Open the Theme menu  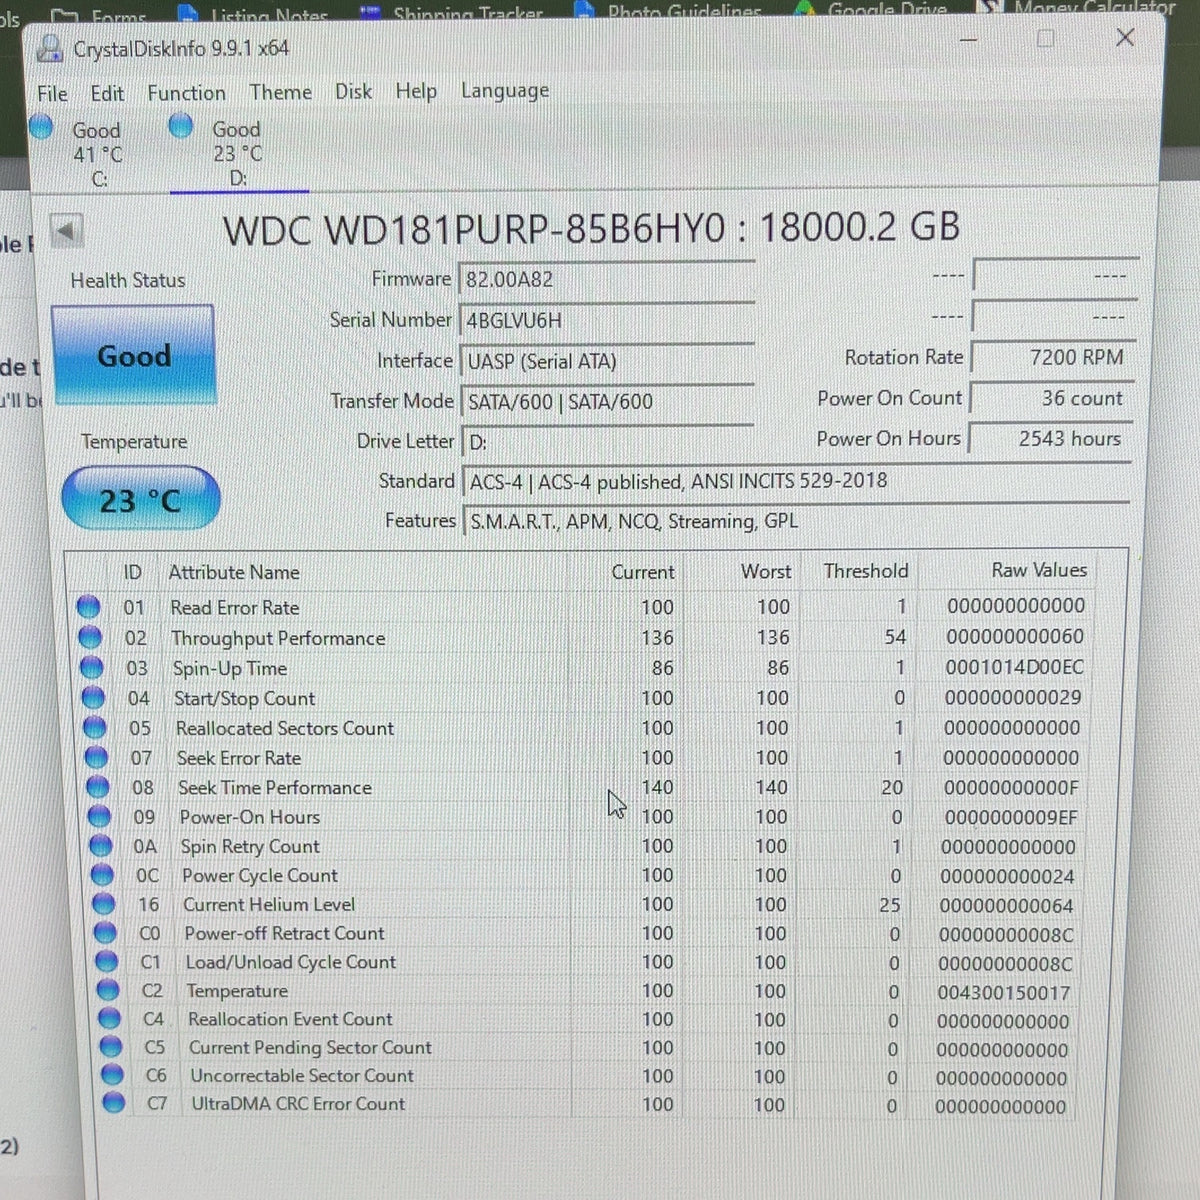[x=280, y=92]
